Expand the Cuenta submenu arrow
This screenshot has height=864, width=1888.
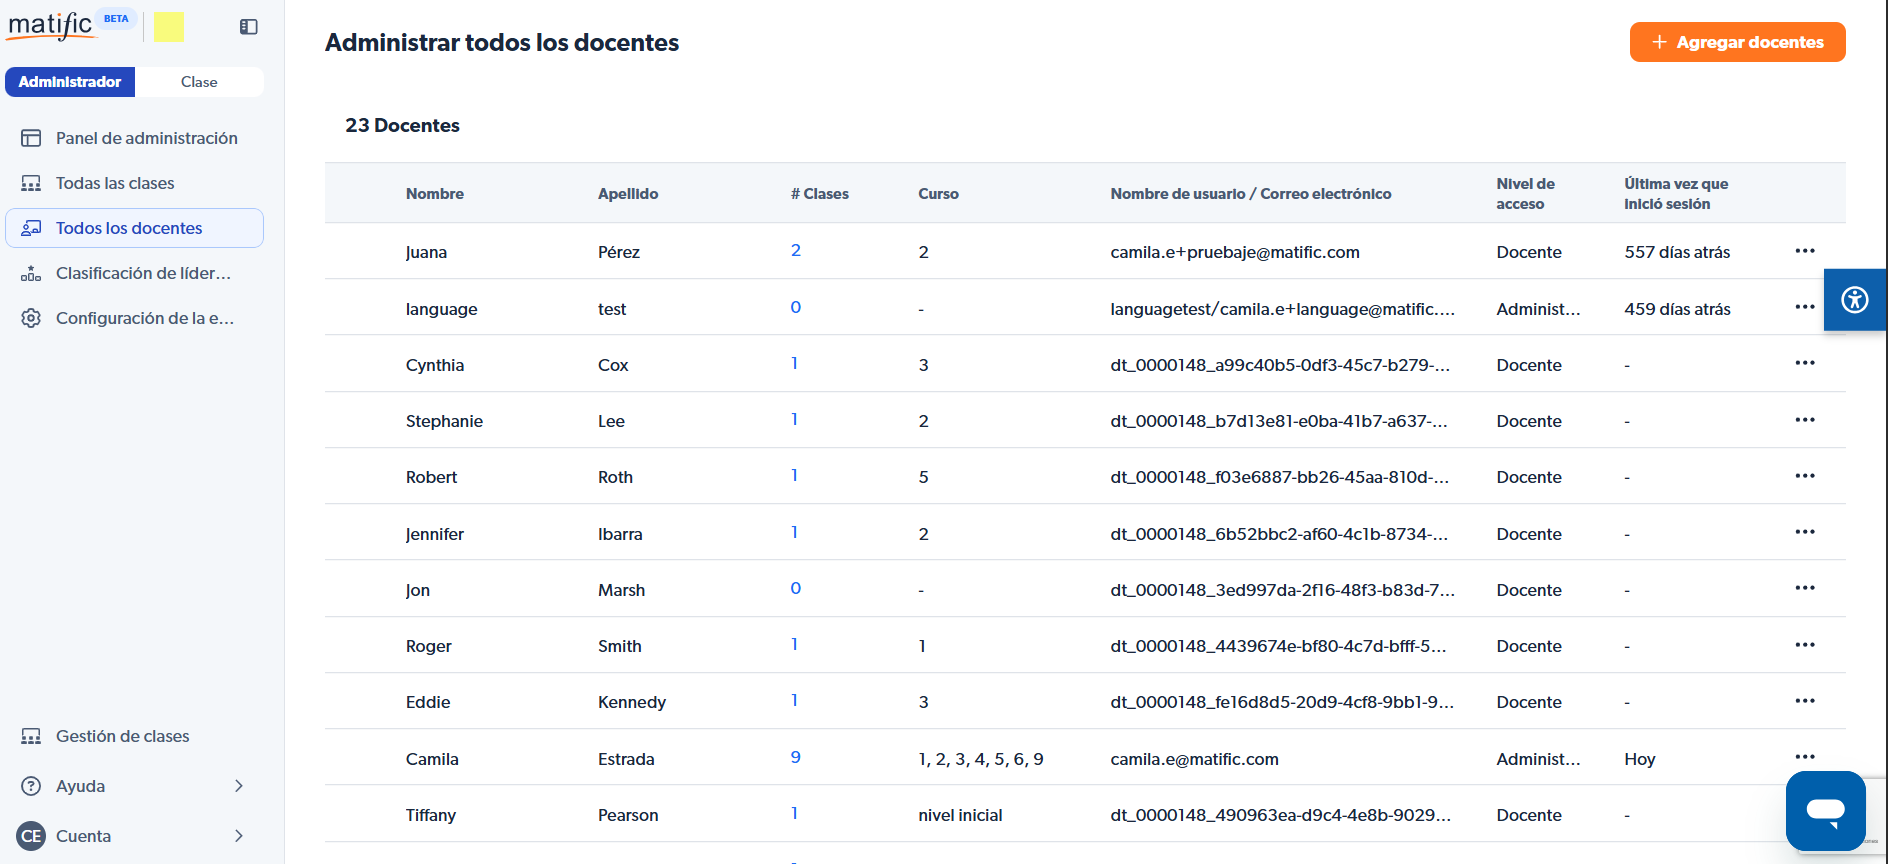238,836
